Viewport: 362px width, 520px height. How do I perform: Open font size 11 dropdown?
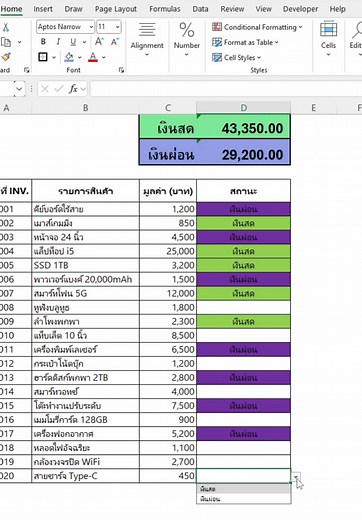coord(117,27)
